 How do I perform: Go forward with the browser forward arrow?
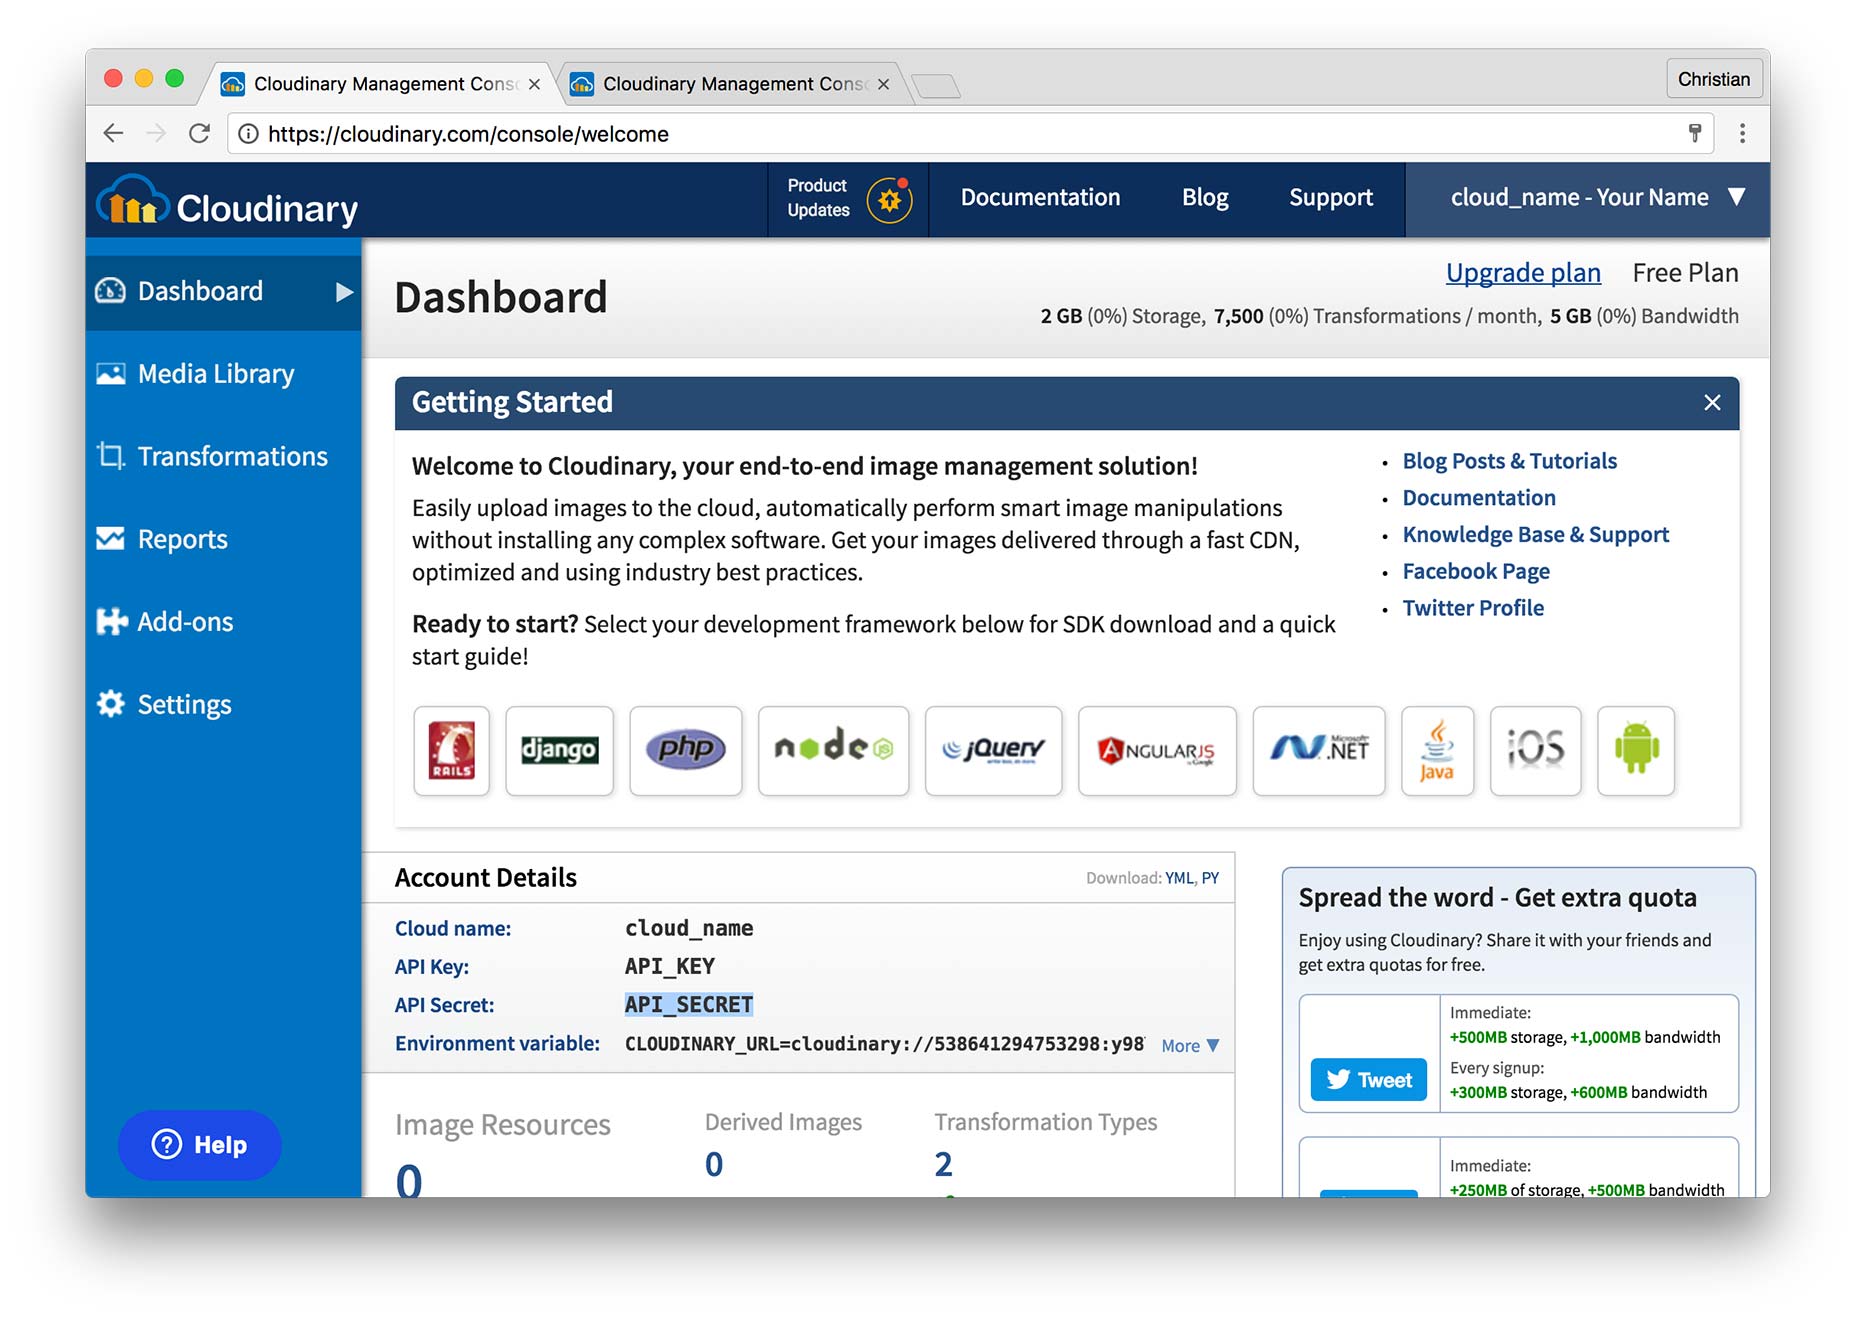coord(156,133)
